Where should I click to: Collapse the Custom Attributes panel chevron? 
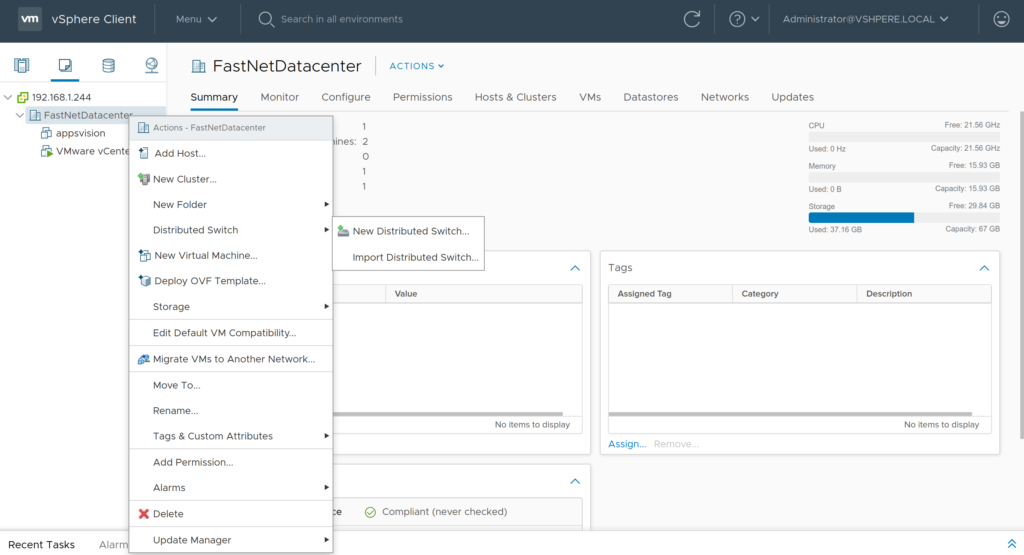[x=575, y=268]
